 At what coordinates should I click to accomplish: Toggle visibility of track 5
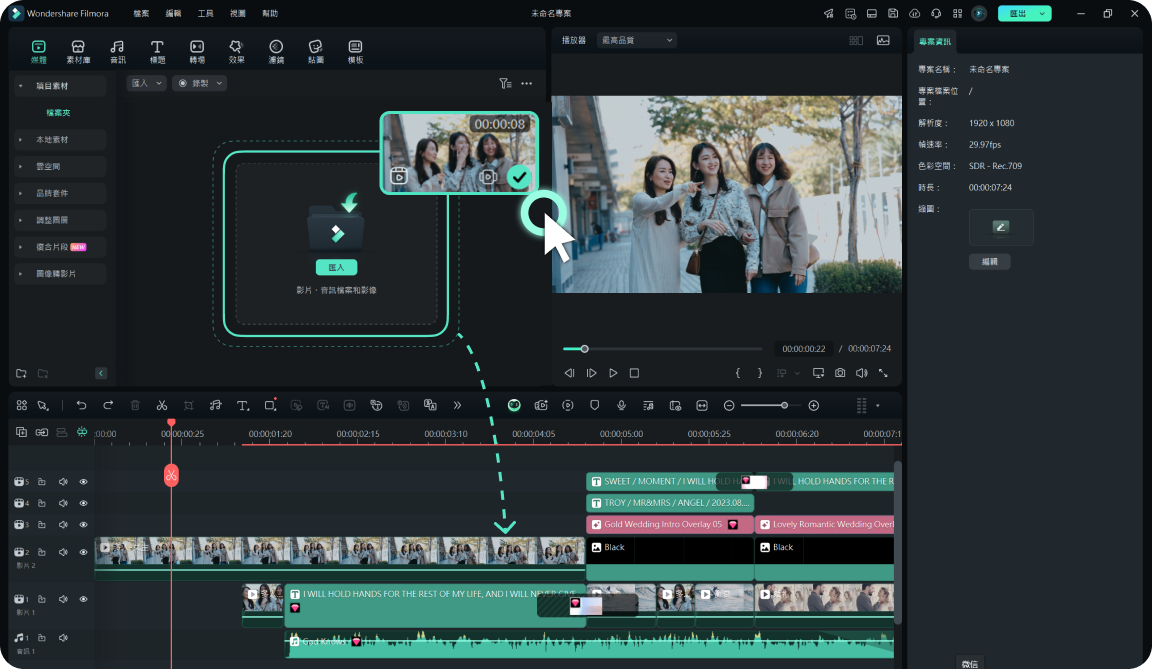(83, 482)
